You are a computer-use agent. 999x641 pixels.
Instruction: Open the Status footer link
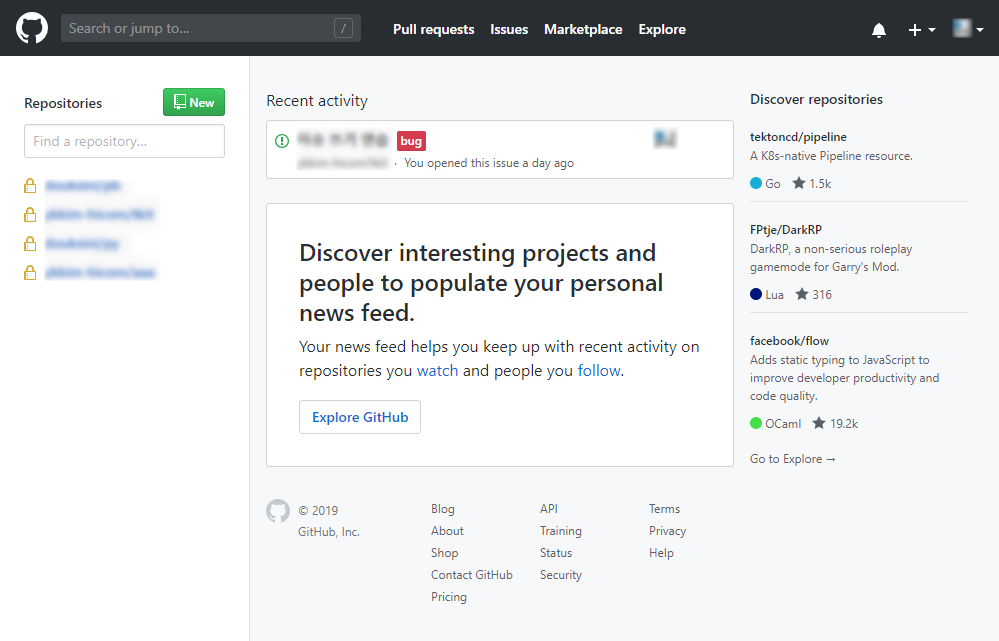coord(556,553)
